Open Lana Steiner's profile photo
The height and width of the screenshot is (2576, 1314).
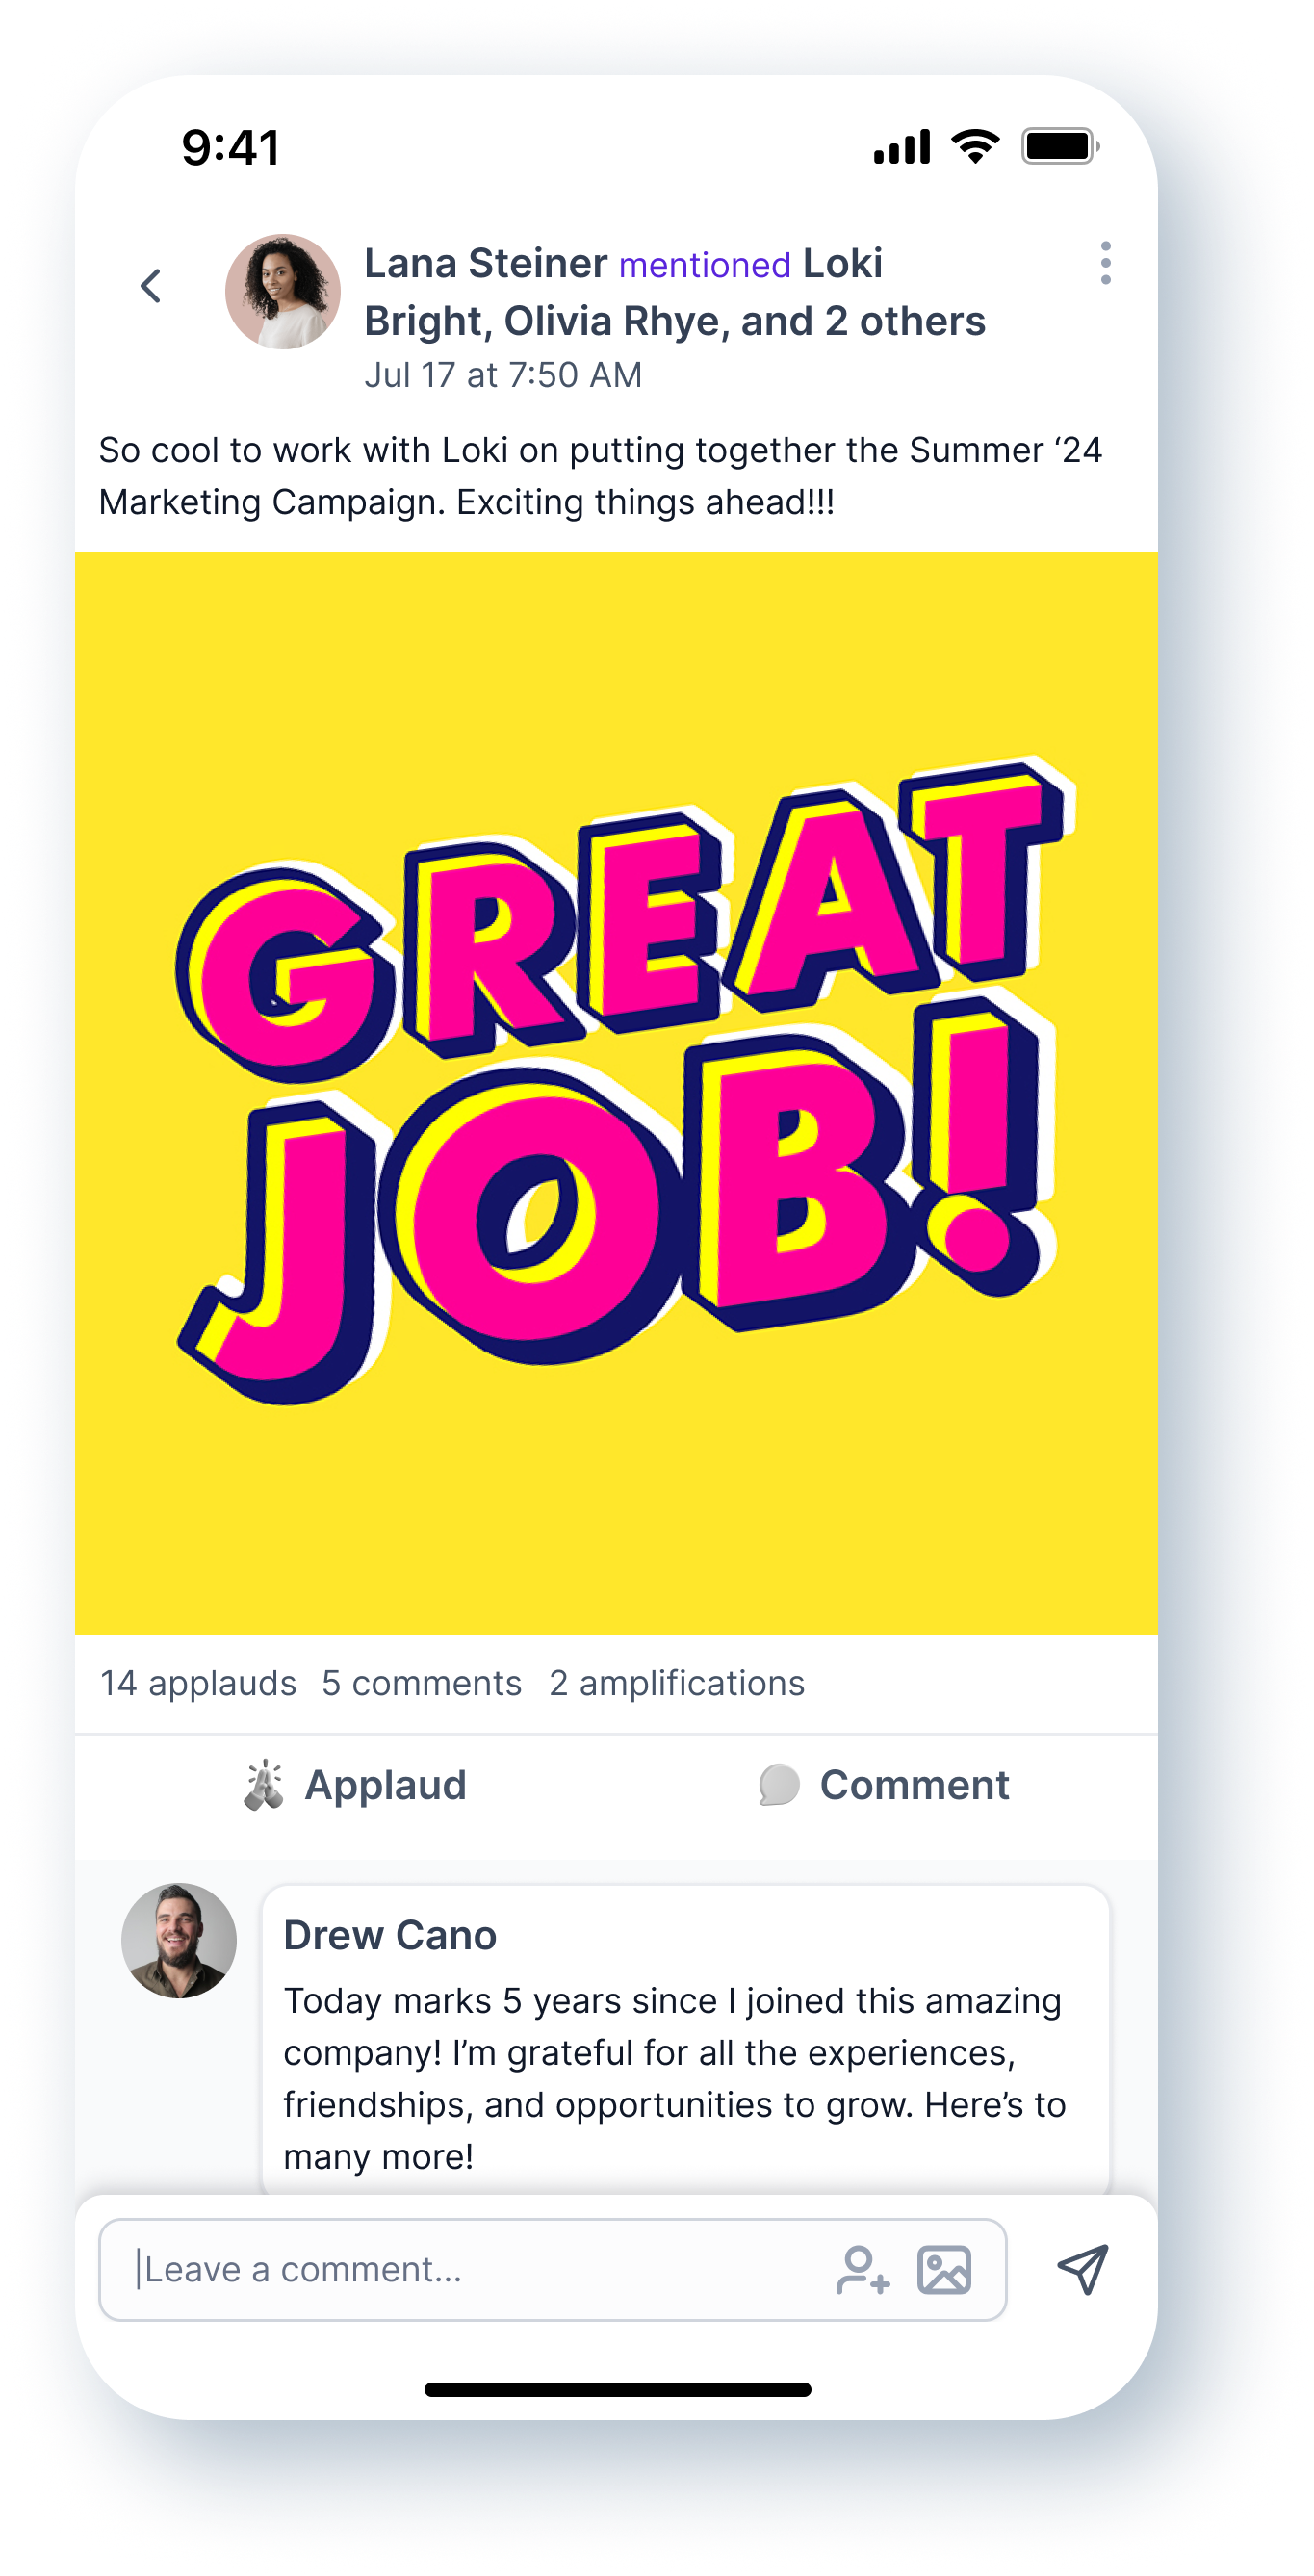pos(283,292)
